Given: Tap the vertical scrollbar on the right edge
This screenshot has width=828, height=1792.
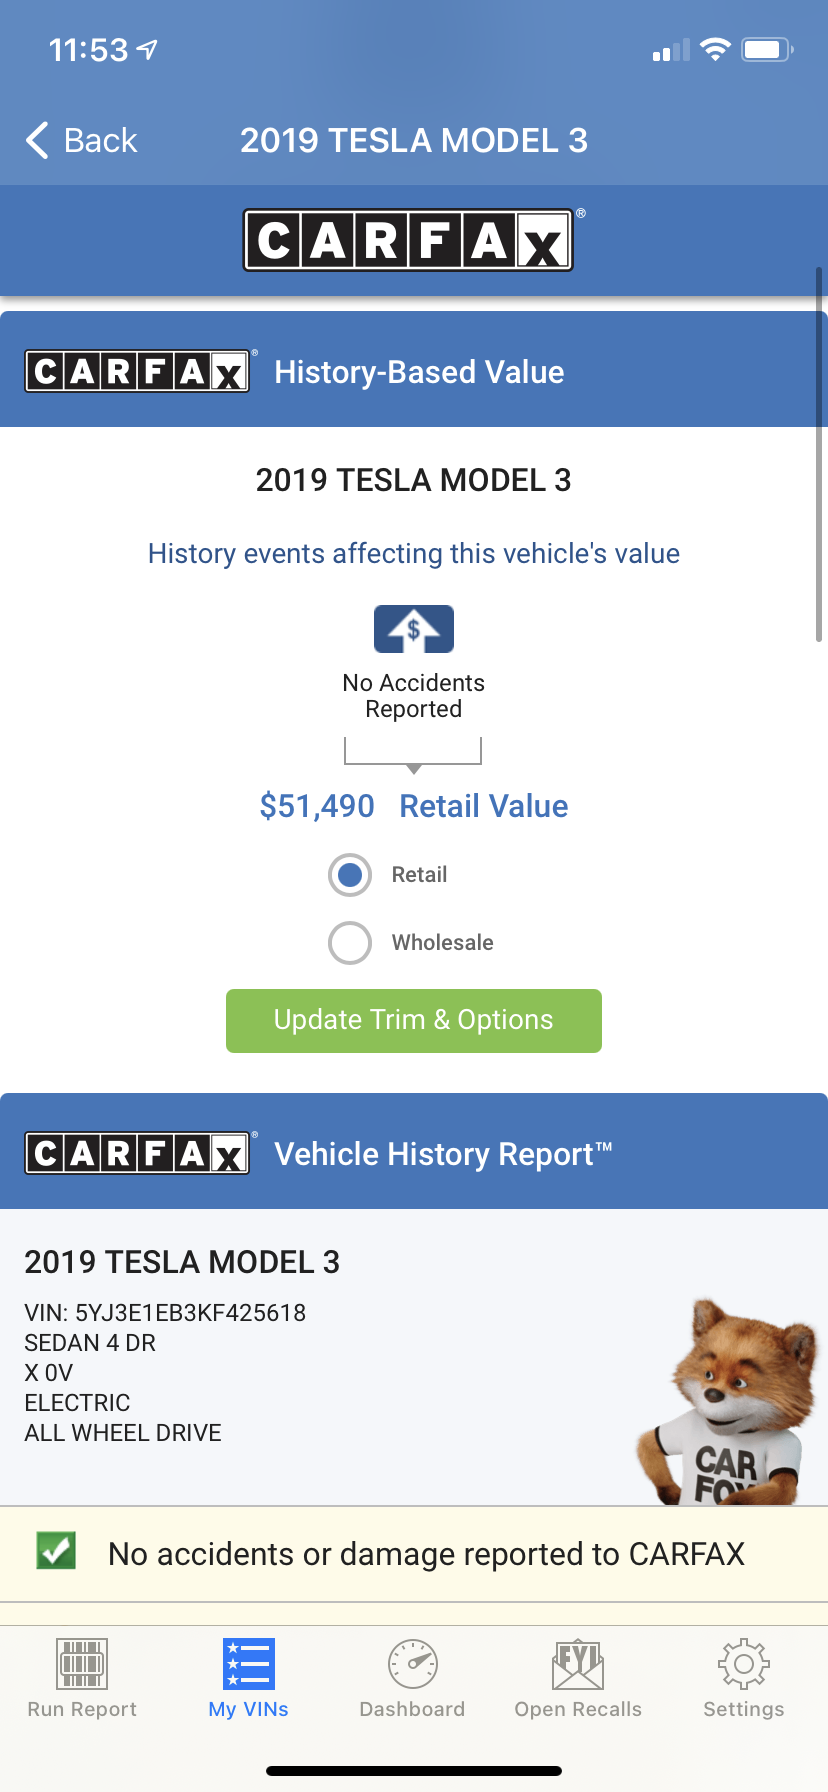Looking at the screenshot, I should tap(819, 455).
